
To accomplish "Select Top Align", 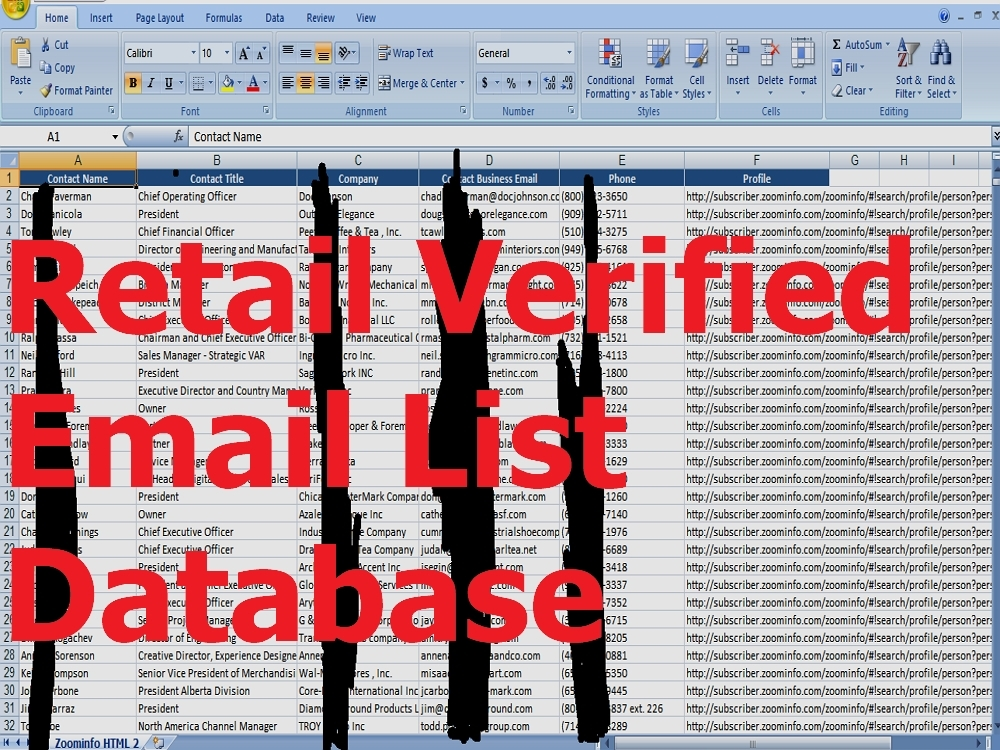I will (288, 53).
